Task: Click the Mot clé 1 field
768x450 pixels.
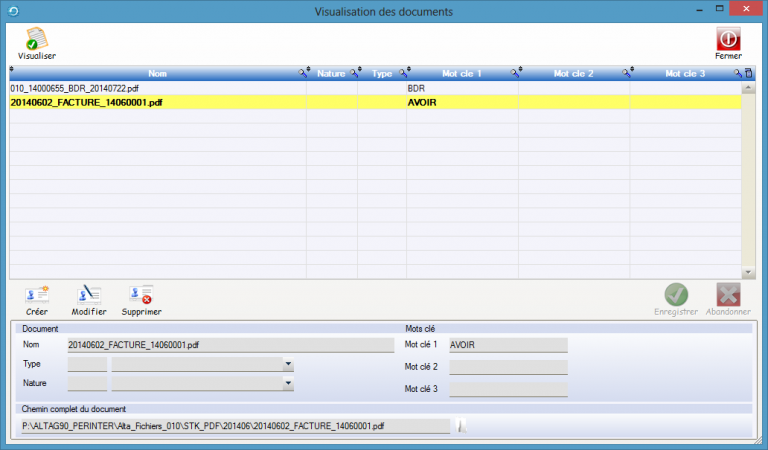Action: pyautogui.click(x=507, y=345)
